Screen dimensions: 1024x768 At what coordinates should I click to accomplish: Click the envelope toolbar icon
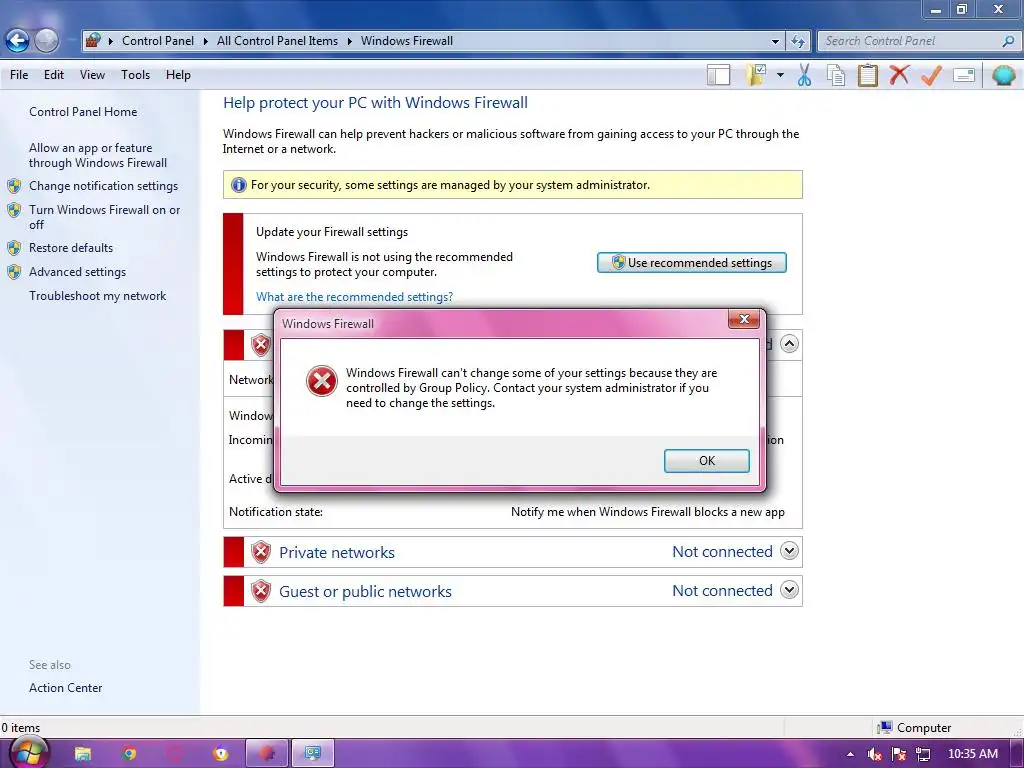coord(963,76)
